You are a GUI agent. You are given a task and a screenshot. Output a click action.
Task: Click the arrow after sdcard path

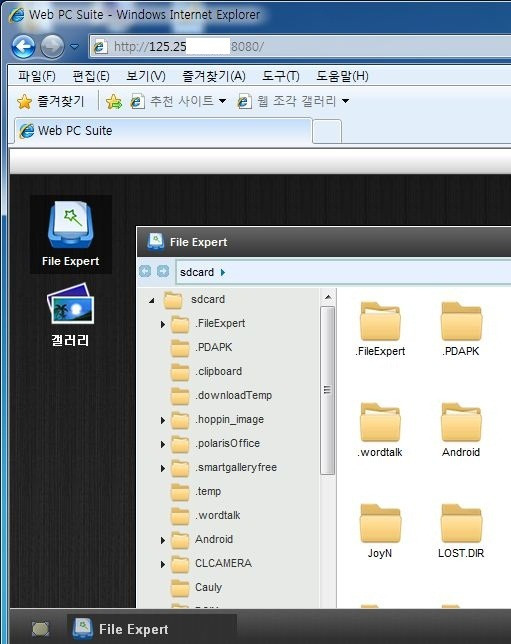click(223, 272)
